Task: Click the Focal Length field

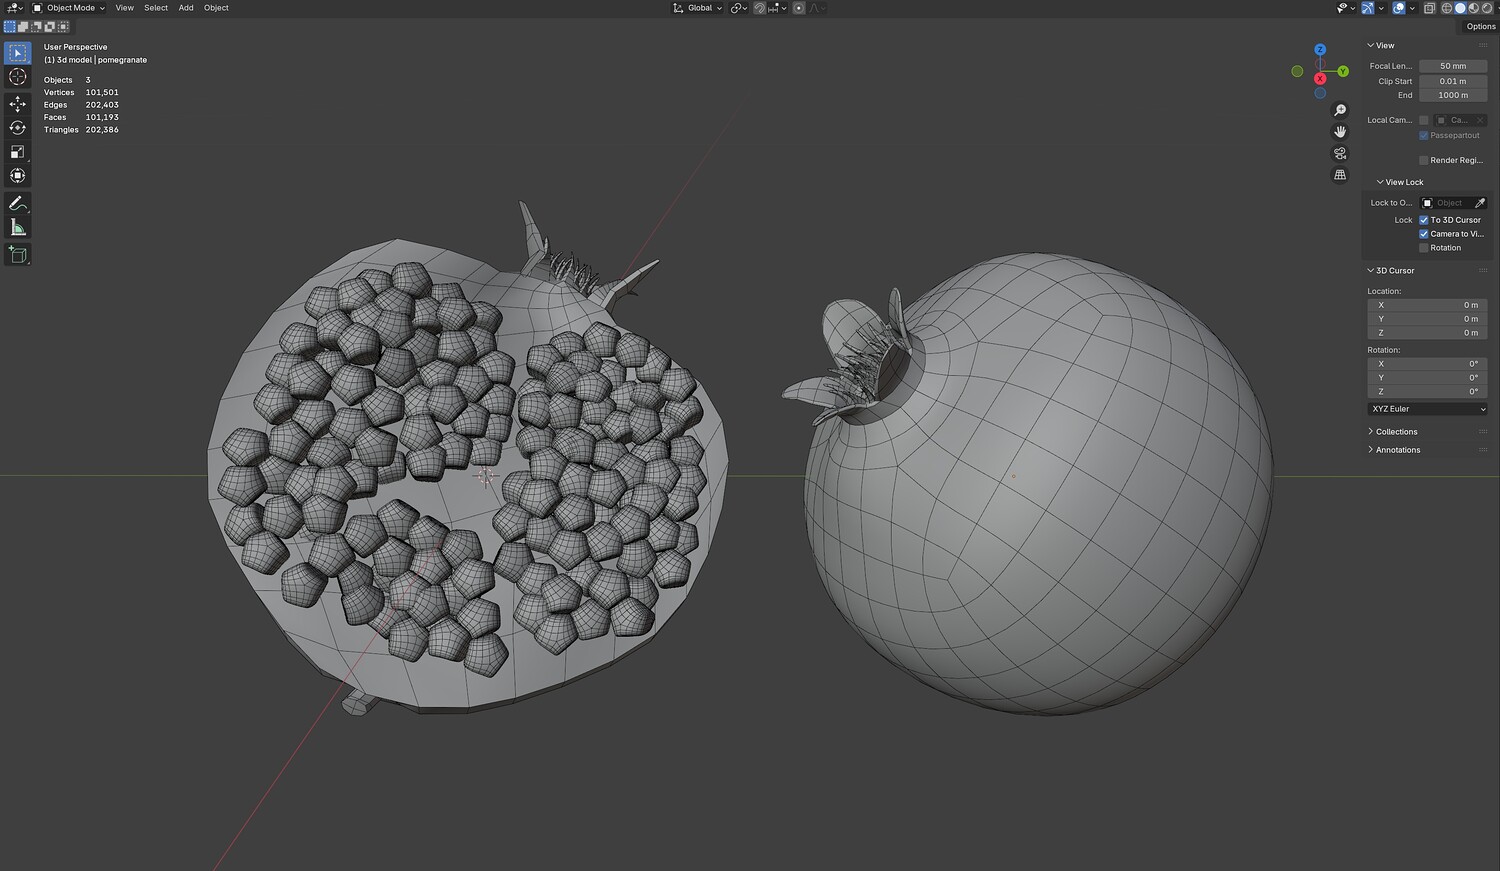Action: click(1453, 66)
